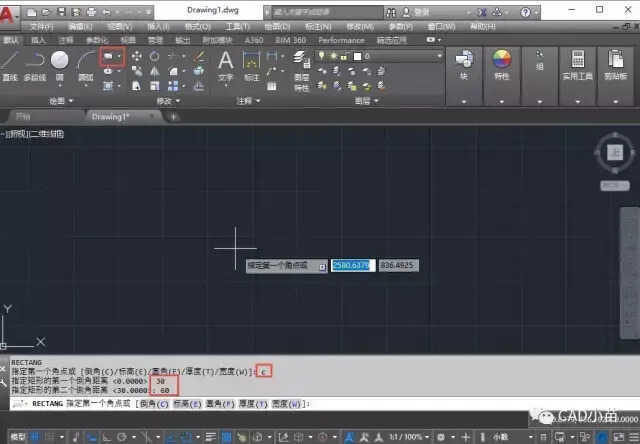The height and width of the screenshot is (444, 640).
Task: Click the ViewCube top face
Action: [x=615, y=153]
